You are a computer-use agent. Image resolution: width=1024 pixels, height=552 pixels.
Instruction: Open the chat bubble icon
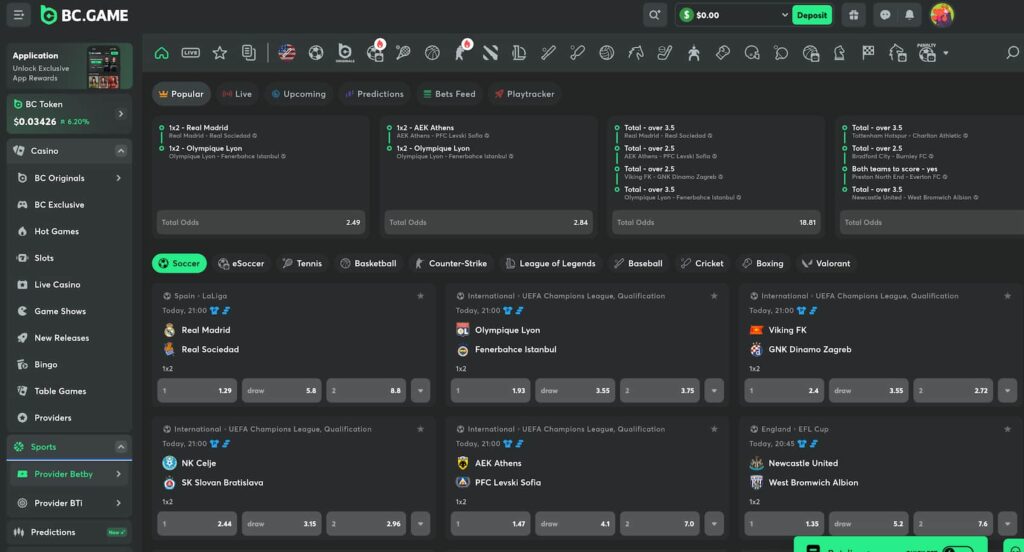point(885,15)
